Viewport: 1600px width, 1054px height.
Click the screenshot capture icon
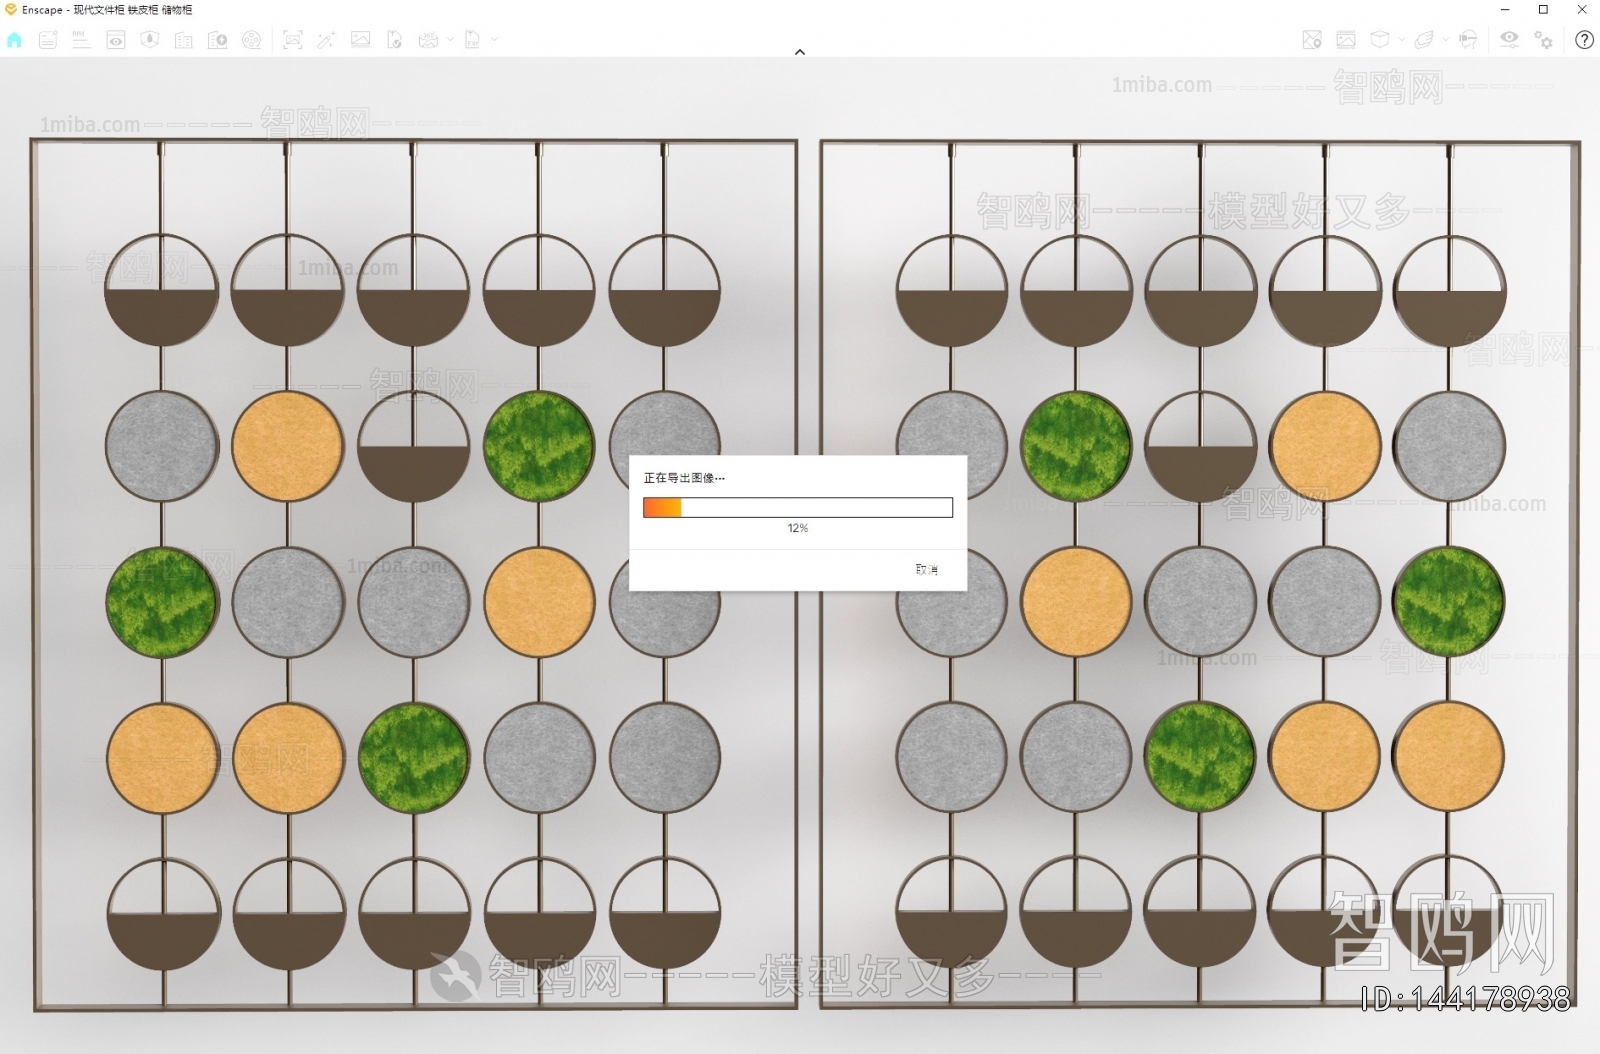click(x=292, y=40)
